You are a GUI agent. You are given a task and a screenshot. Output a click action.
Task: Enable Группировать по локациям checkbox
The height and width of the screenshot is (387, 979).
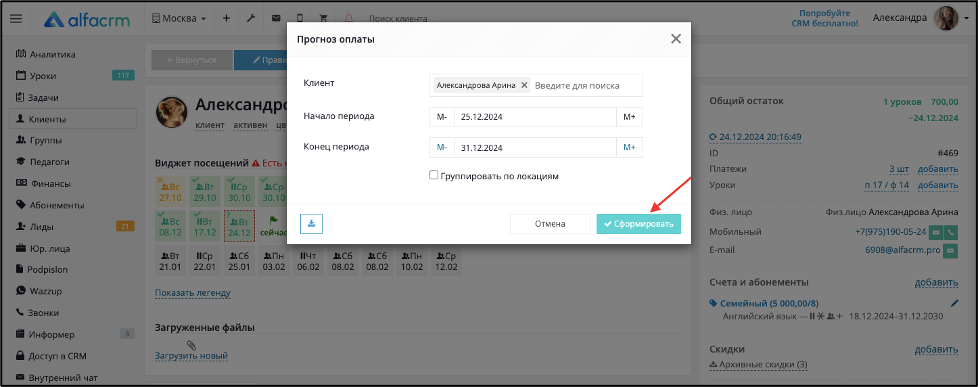pos(433,175)
